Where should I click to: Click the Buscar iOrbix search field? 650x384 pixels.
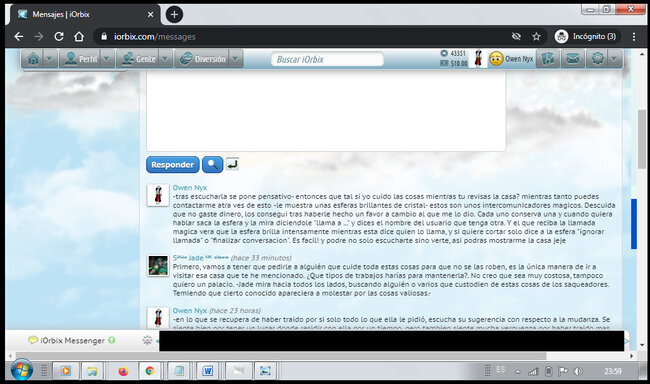click(327, 59)
